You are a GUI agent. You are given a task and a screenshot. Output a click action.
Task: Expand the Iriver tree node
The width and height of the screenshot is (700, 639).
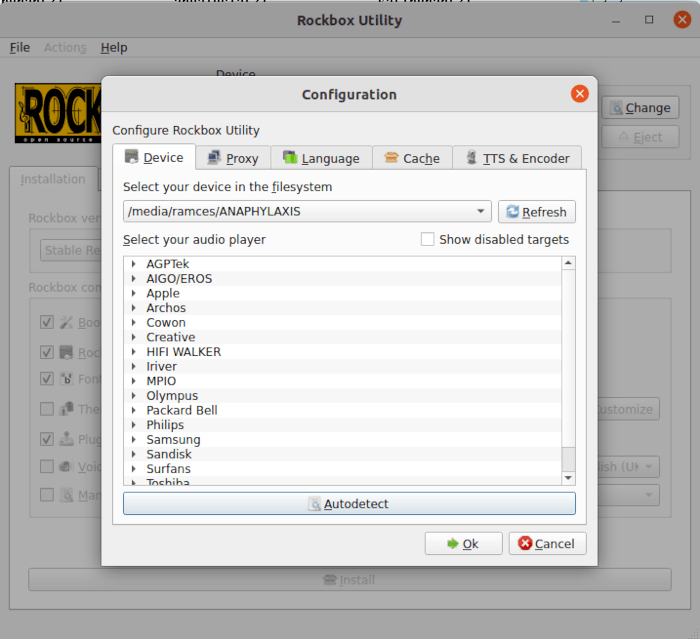tap(133, 367)
